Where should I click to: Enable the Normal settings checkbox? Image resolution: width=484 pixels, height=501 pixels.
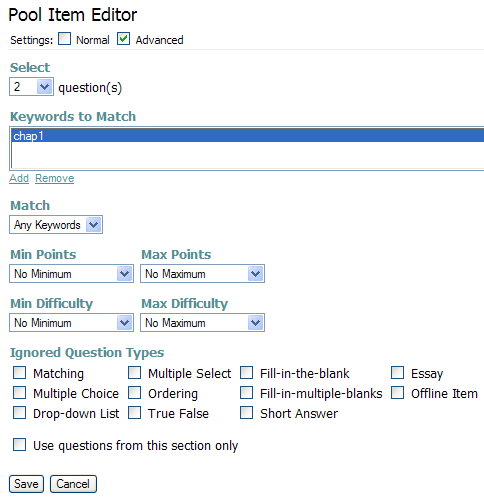coord(64,39)
